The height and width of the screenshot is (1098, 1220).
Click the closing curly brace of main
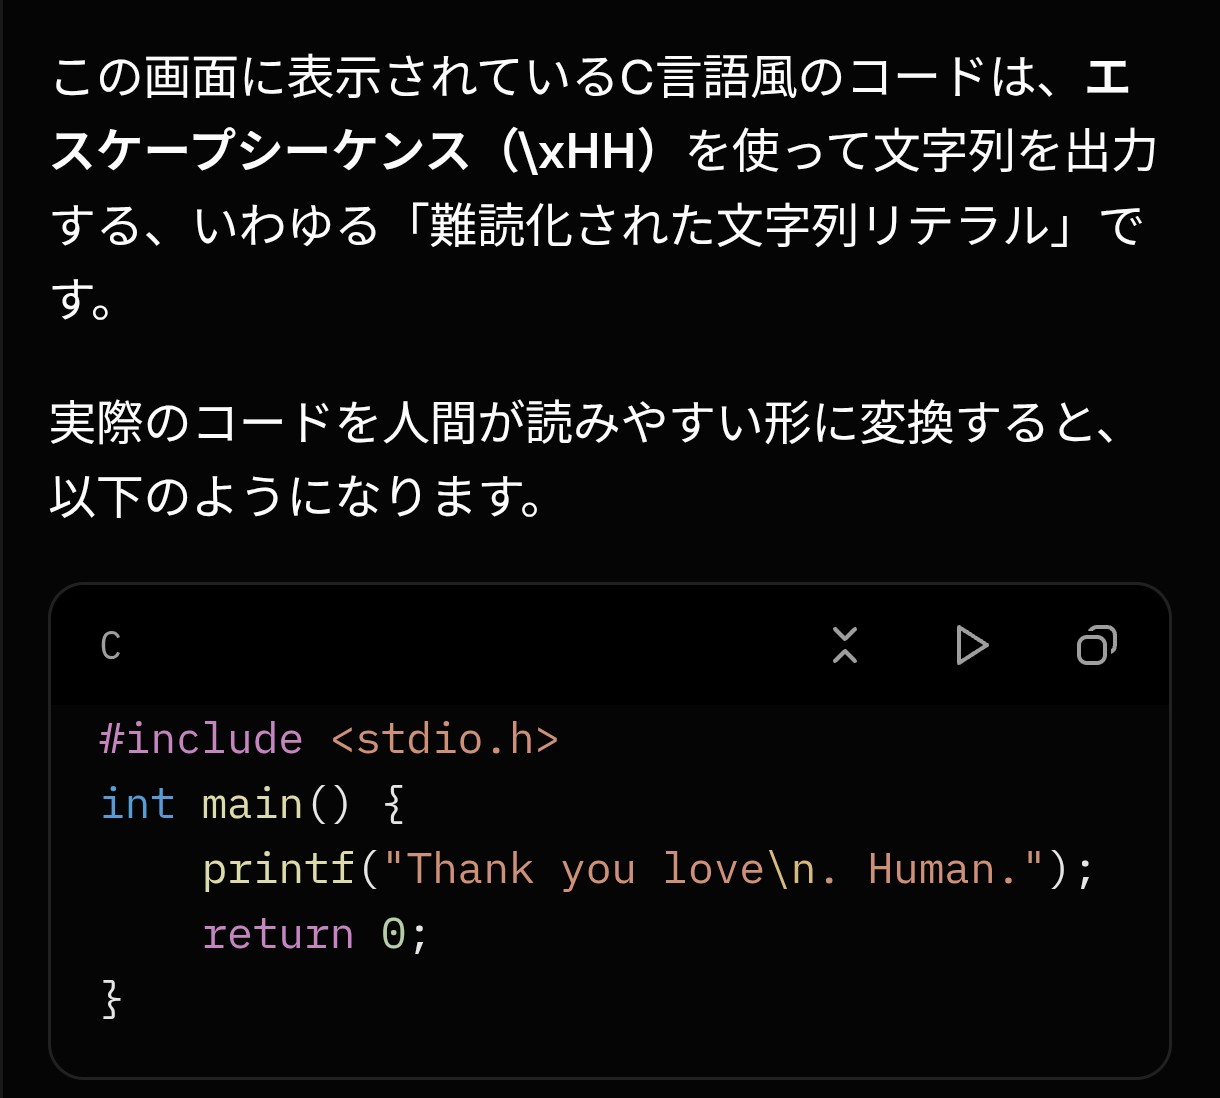(x=112, y=999)
